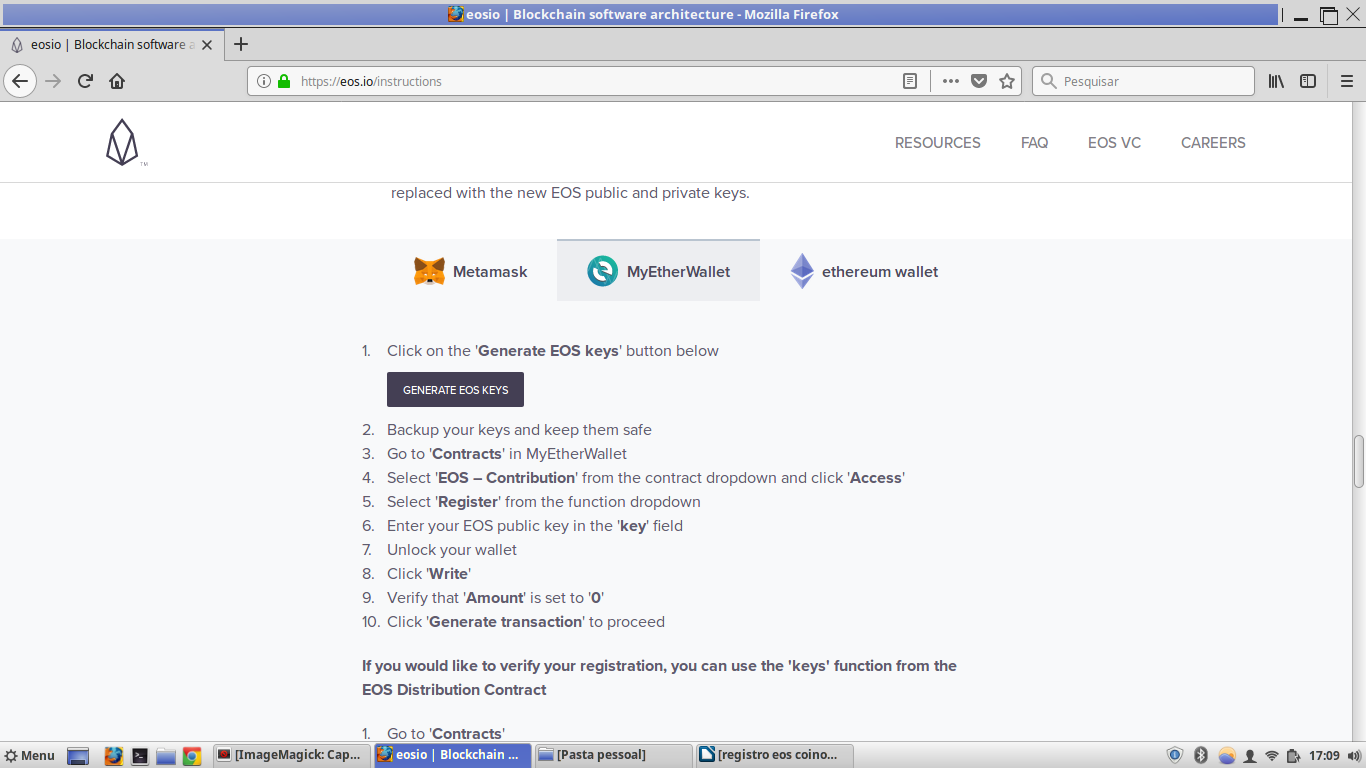Click the volume speaker tray icon
This screenshot has height=768, width=1366.
coord(1354,755)
